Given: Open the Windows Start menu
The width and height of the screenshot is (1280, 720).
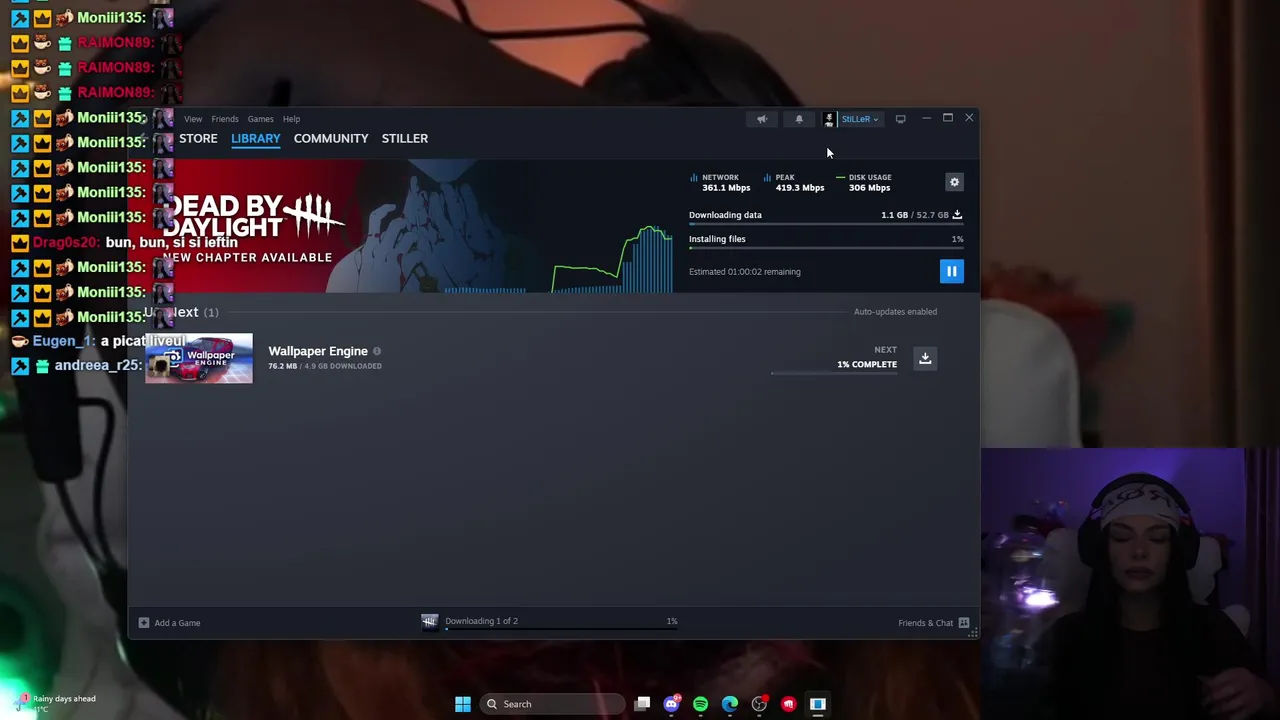Looking at the screenshot, I should coord(462,704).
